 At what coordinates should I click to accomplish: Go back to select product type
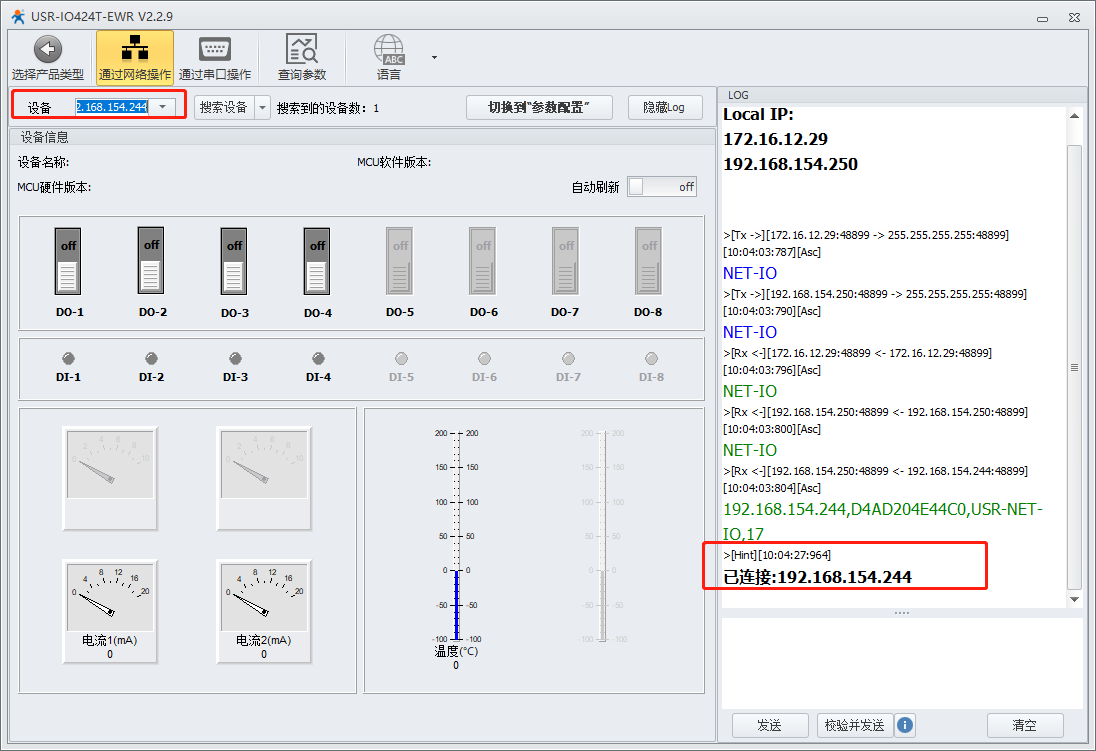[48, 57]
